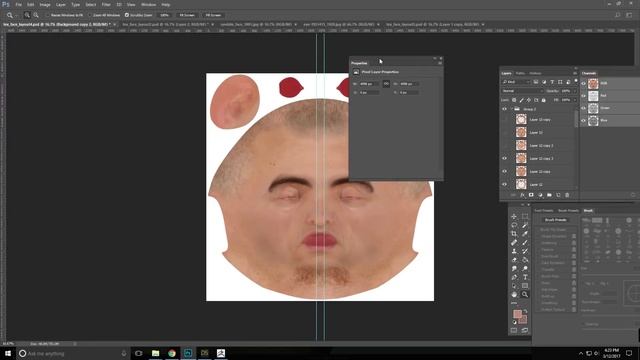The image size is (640, 360).
Task: Click the 100% zoom button
Action: pyautogui.click(x=164, y=15)
